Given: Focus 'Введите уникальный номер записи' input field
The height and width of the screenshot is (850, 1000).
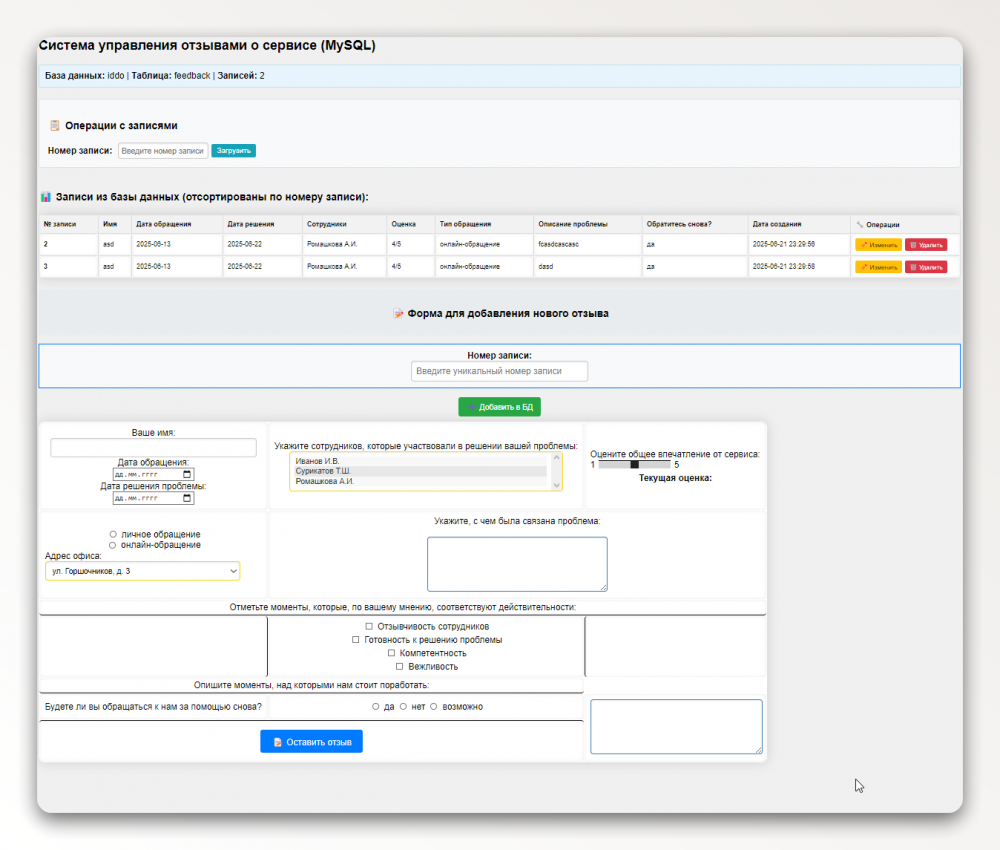Looking at the screenshot, I should coord(499,371).
